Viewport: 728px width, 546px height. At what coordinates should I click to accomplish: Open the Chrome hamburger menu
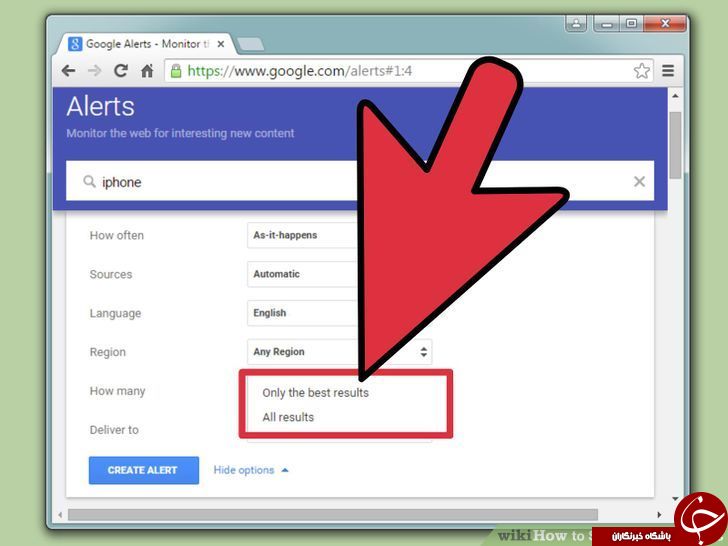(x=668, y=71)
